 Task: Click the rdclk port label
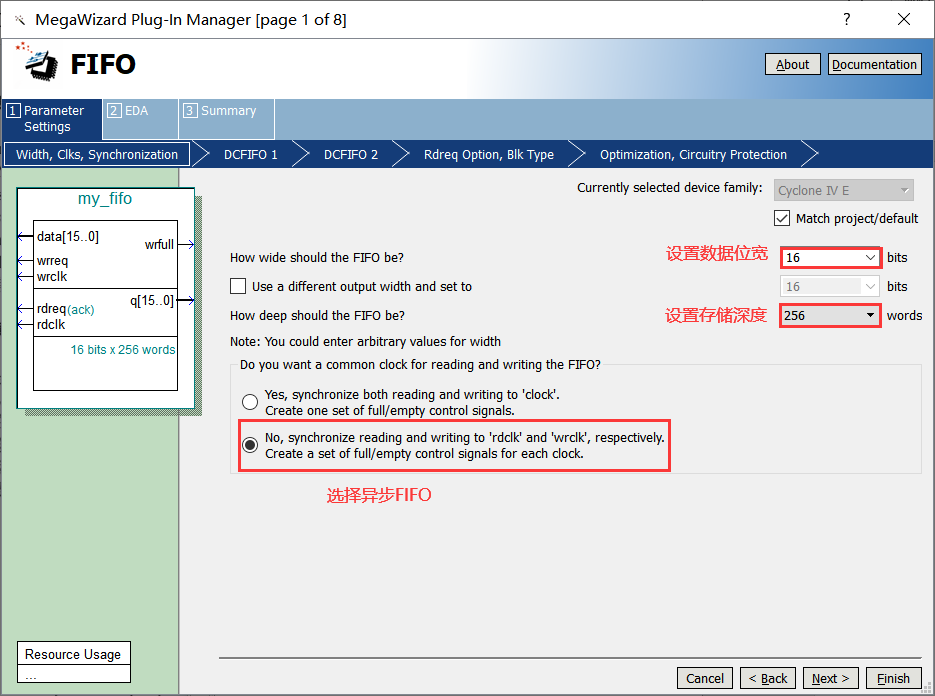click(51, 324)
